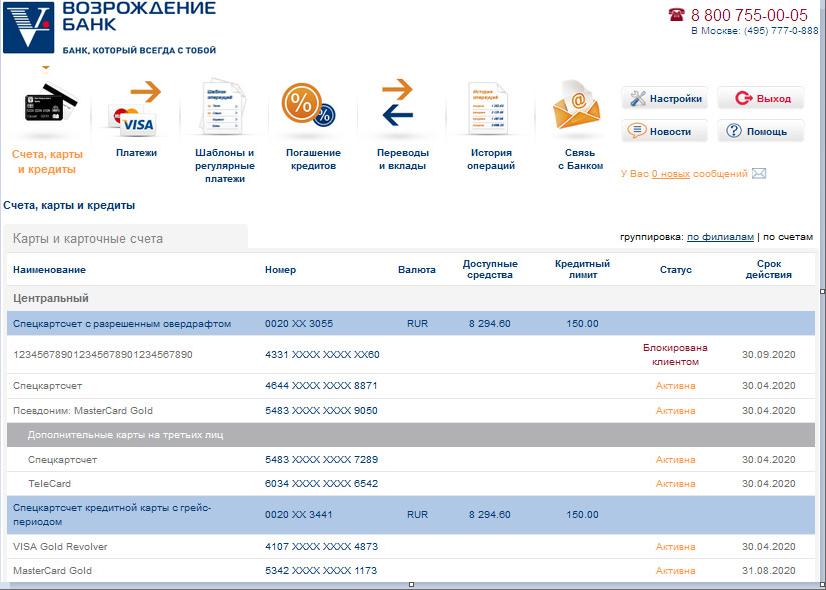Open account 'Спецкартсчет с разрешенным овердрафтом'
The height and width of the screenshot is (590, 826).
(x=122, y=323)
